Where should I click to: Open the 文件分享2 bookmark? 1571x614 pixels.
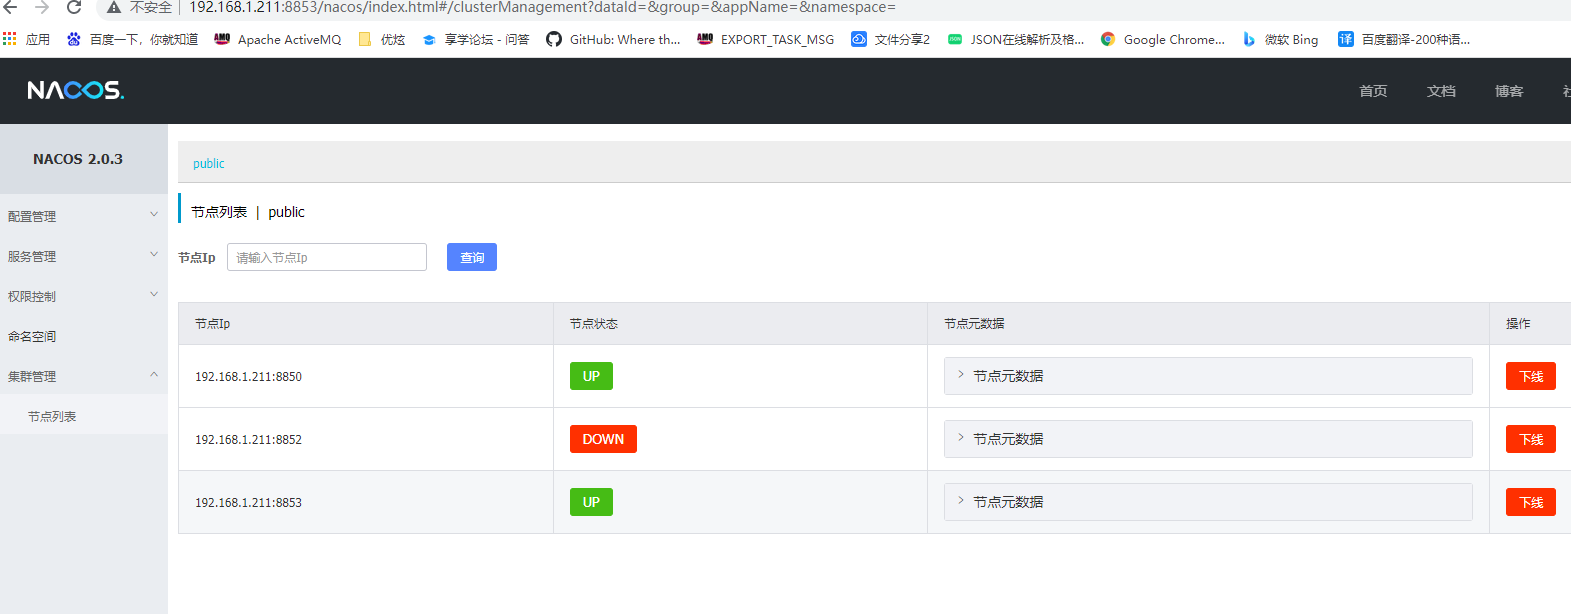(x=890, y=39)
